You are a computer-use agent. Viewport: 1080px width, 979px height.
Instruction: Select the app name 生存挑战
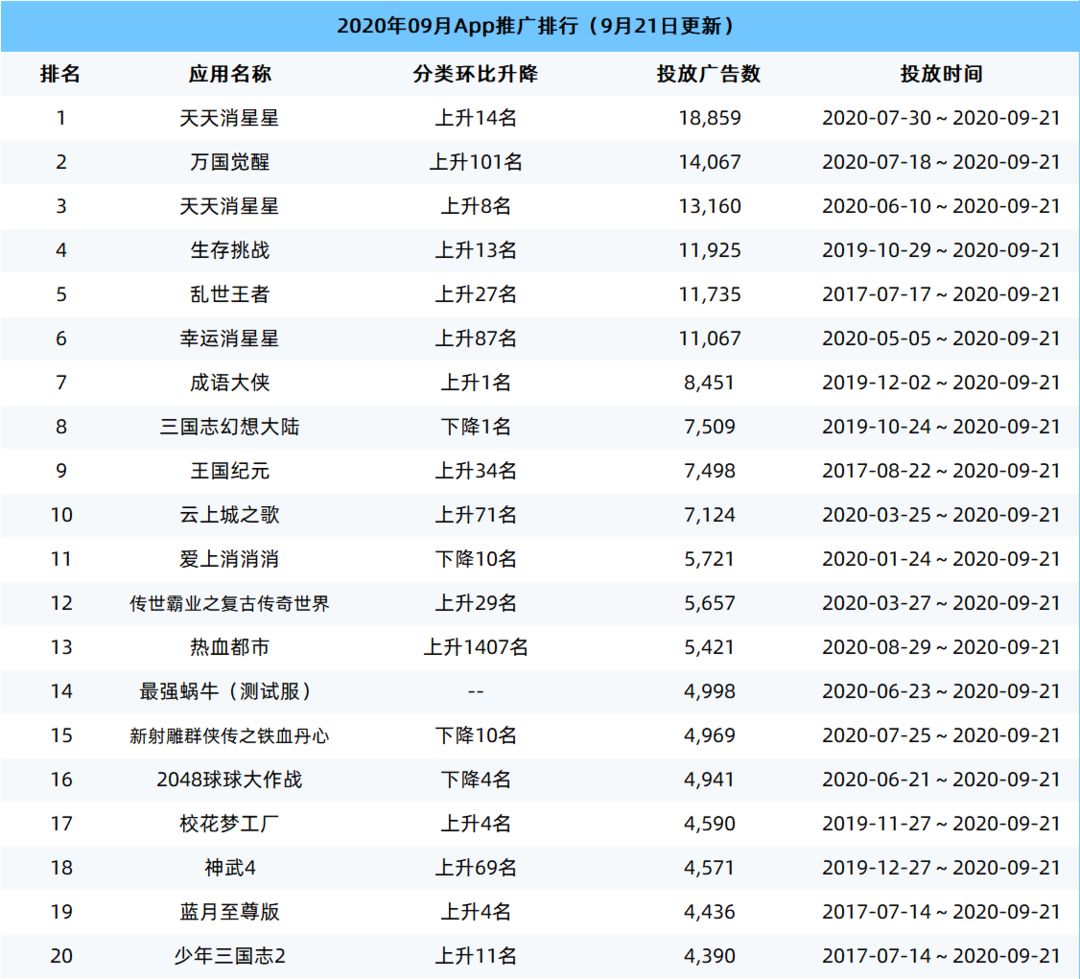(229, 250)
